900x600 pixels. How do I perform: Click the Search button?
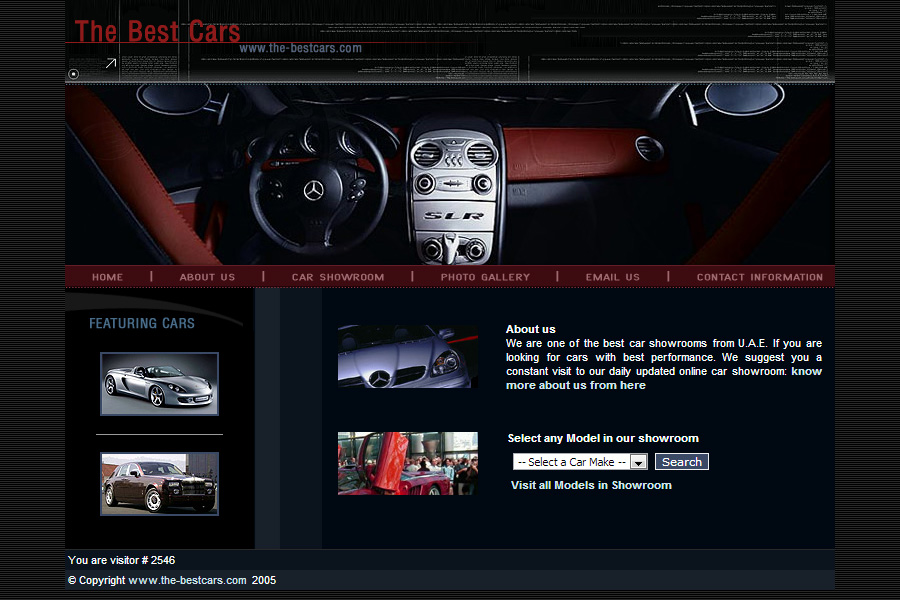pyautogui.click(x=682, y=462)
